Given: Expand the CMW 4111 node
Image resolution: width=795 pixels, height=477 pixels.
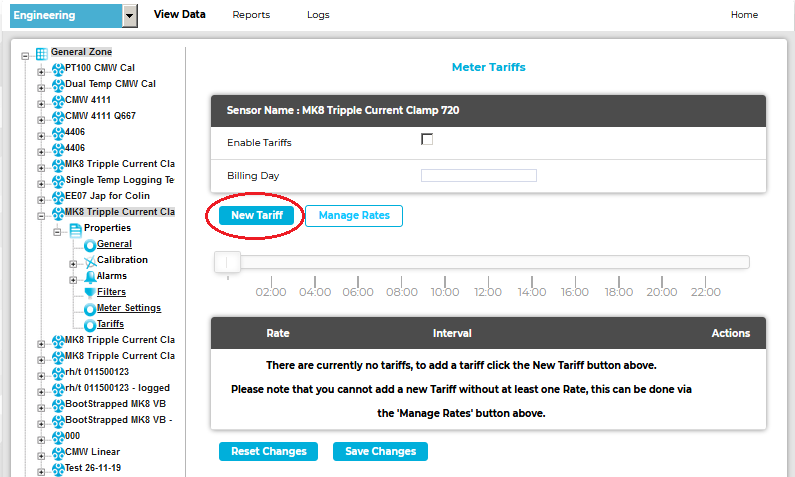Looking at the screenshot, I should click(41, 104).
